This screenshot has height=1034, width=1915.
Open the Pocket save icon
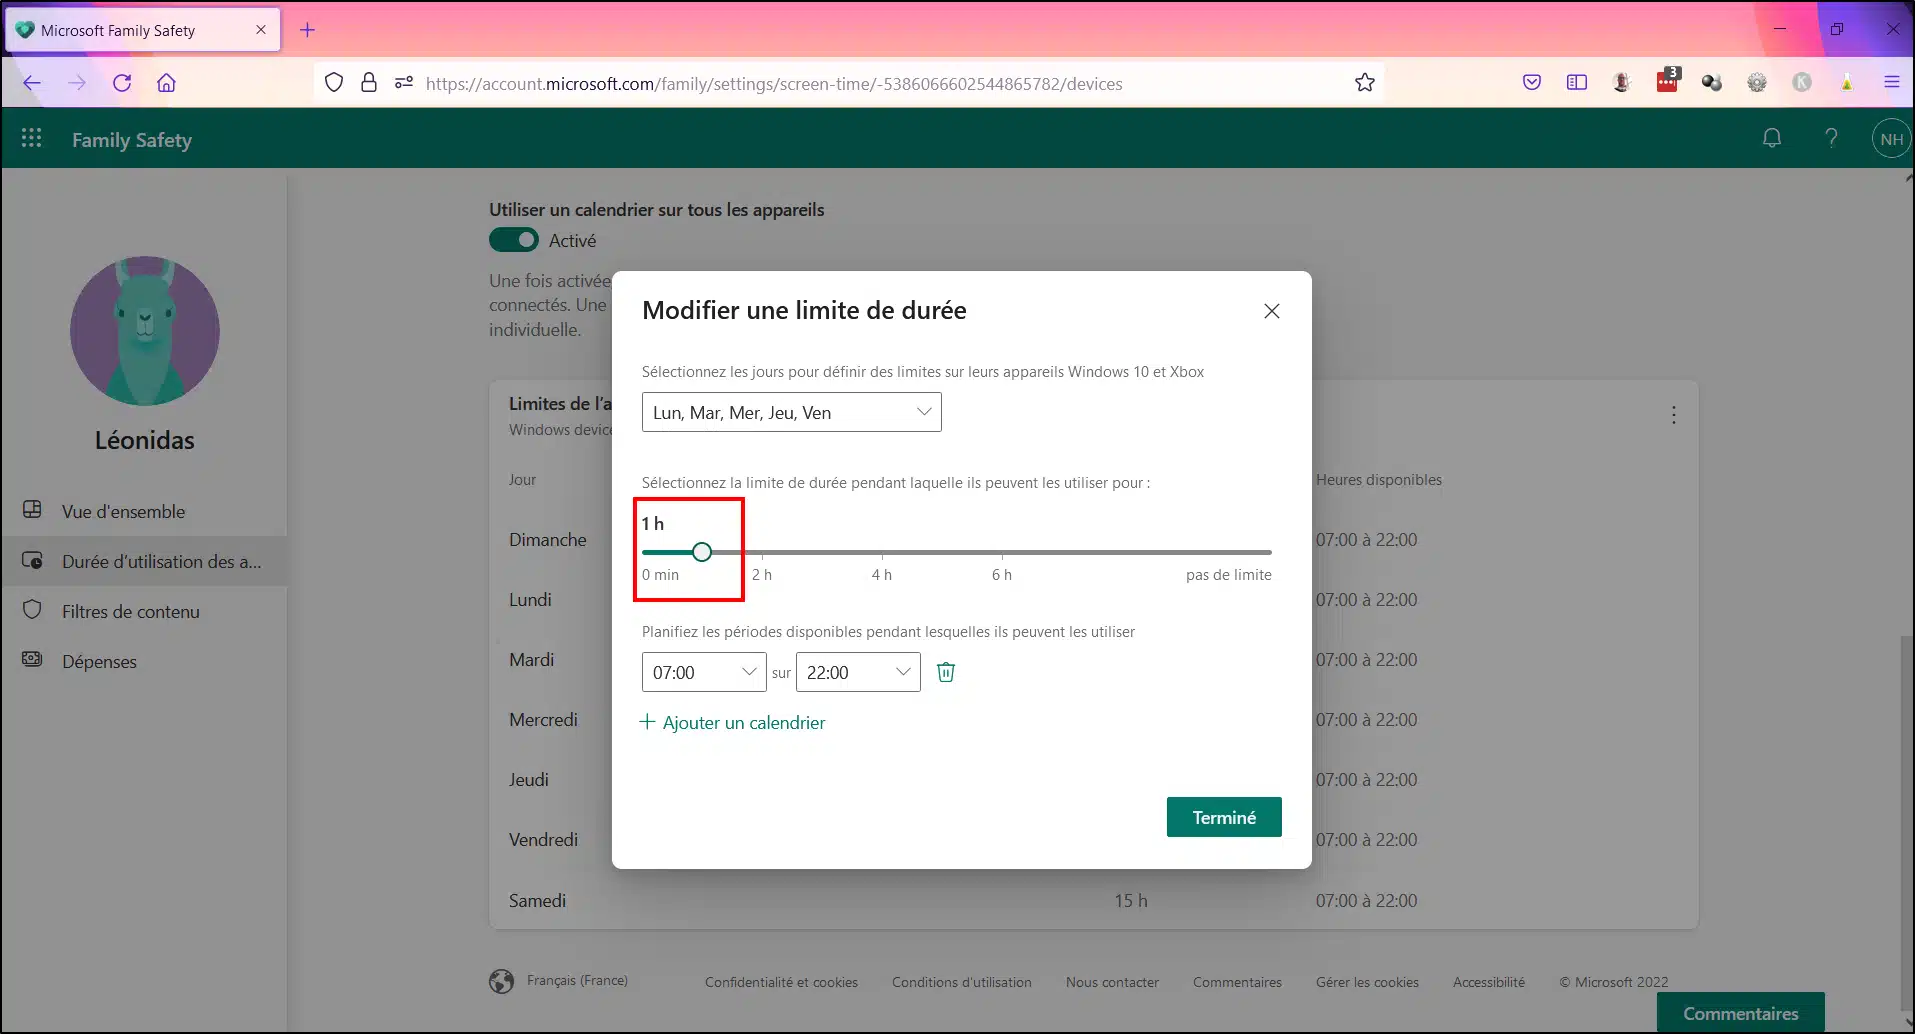[x=1532, y=83]
